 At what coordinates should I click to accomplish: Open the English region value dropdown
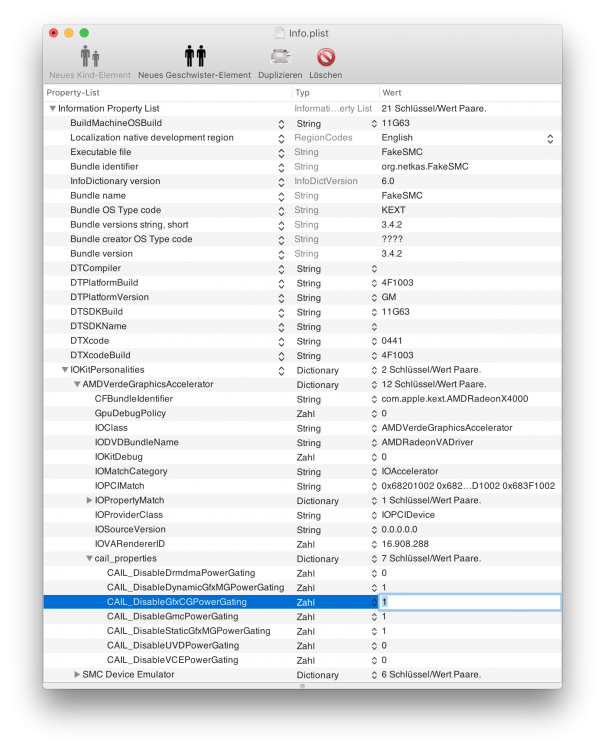tap(550, 139)
